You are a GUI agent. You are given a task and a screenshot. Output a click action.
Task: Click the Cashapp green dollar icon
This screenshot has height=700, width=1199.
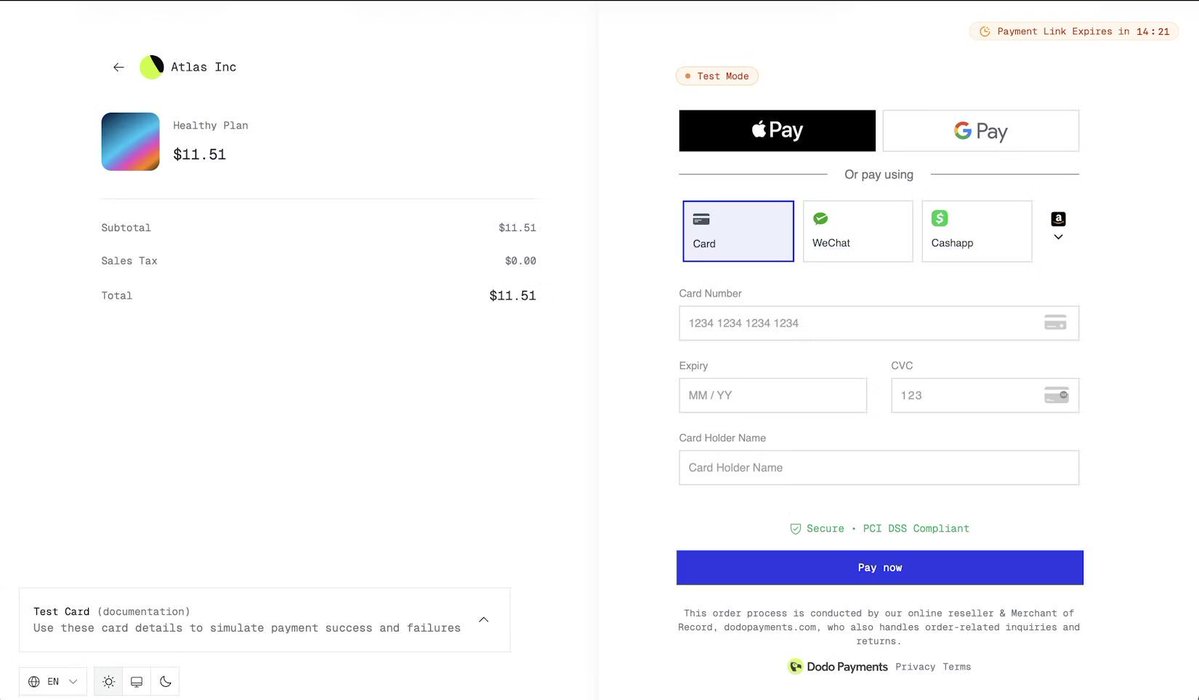[940, 218]
